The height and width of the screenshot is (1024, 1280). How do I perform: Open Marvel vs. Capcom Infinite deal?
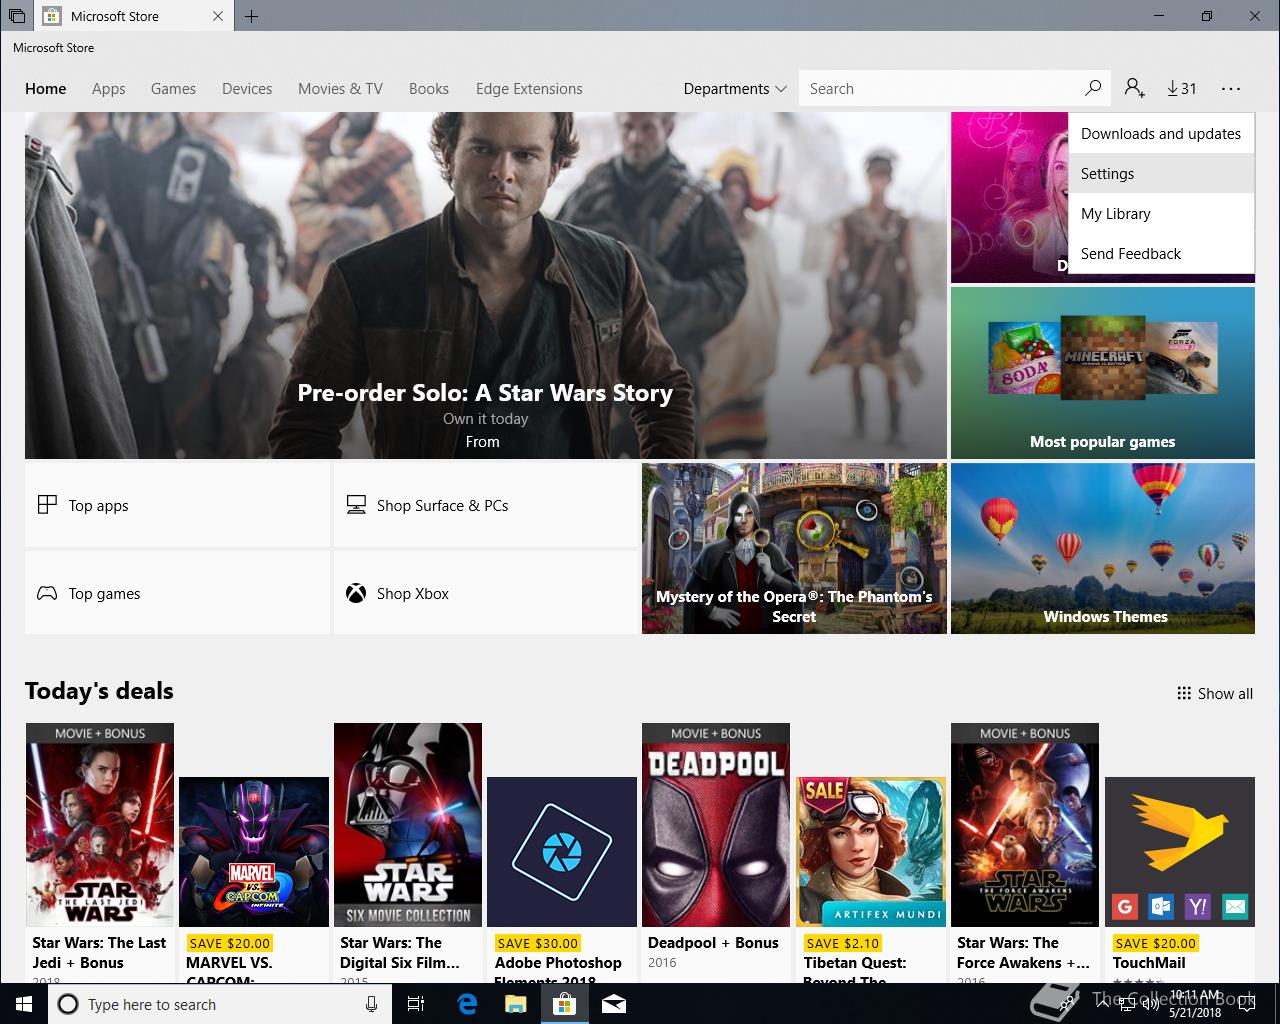click(254, 852)
